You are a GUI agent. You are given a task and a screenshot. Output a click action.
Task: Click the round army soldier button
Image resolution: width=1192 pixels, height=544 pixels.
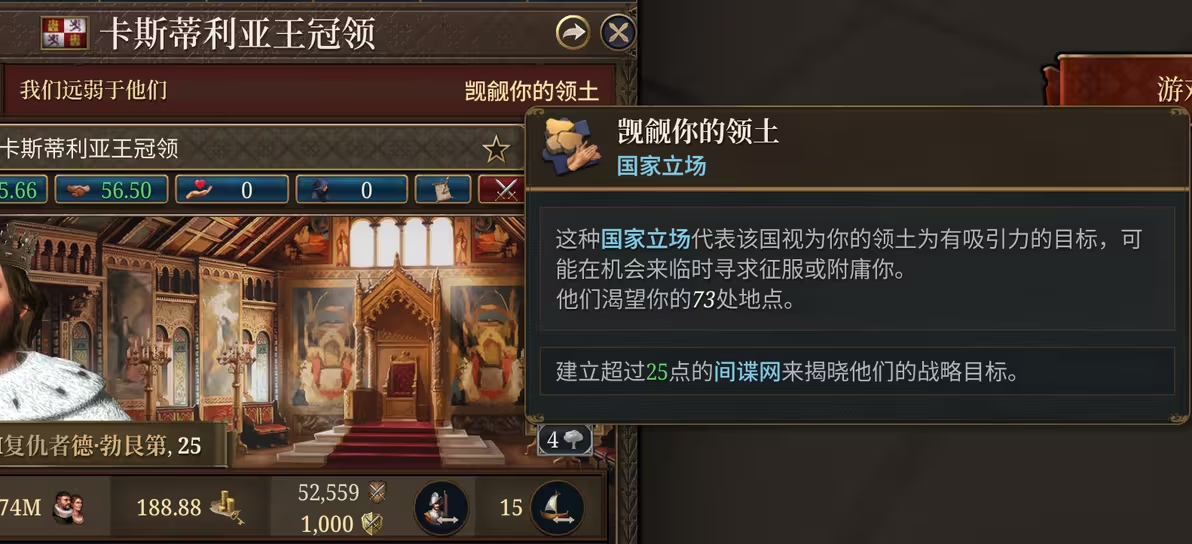click(440, 508)
